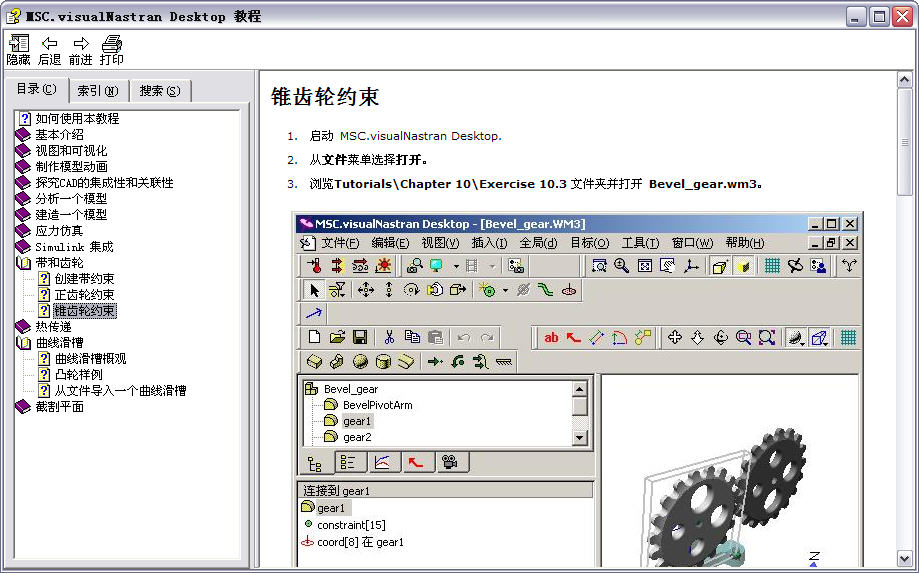919x573 pixels.
Task: Open the 帮助(H) menu in the embedded screenshot
Action: coord(744,243)
